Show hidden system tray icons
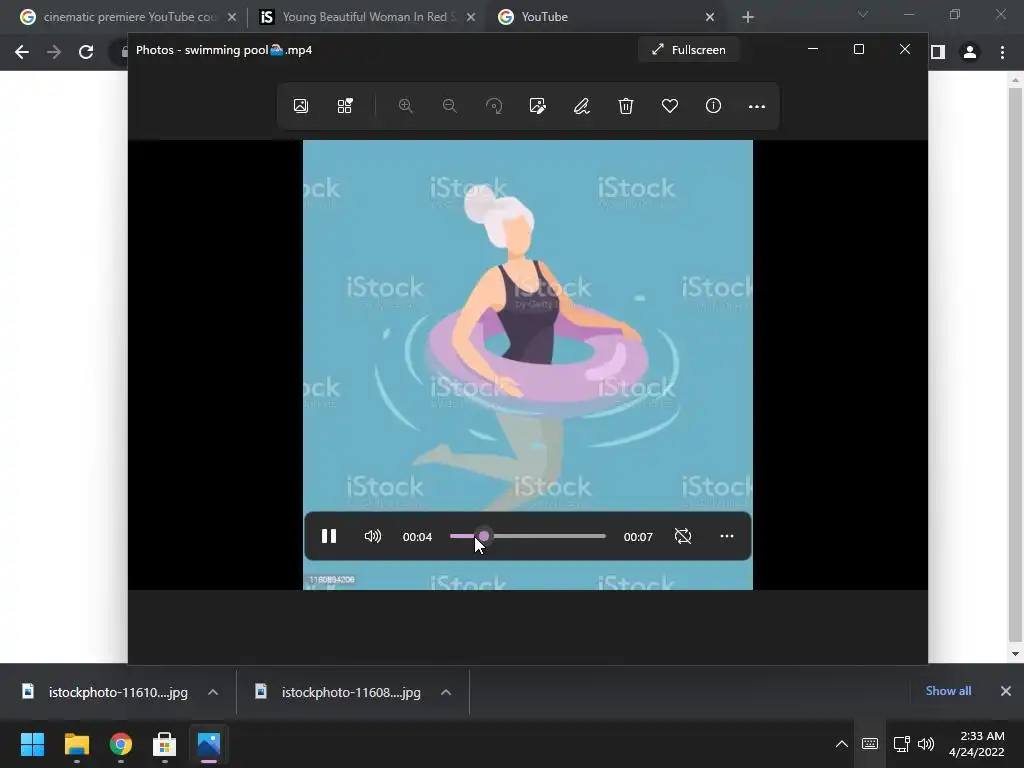The image size is (1024, 768). coord(842,744)
